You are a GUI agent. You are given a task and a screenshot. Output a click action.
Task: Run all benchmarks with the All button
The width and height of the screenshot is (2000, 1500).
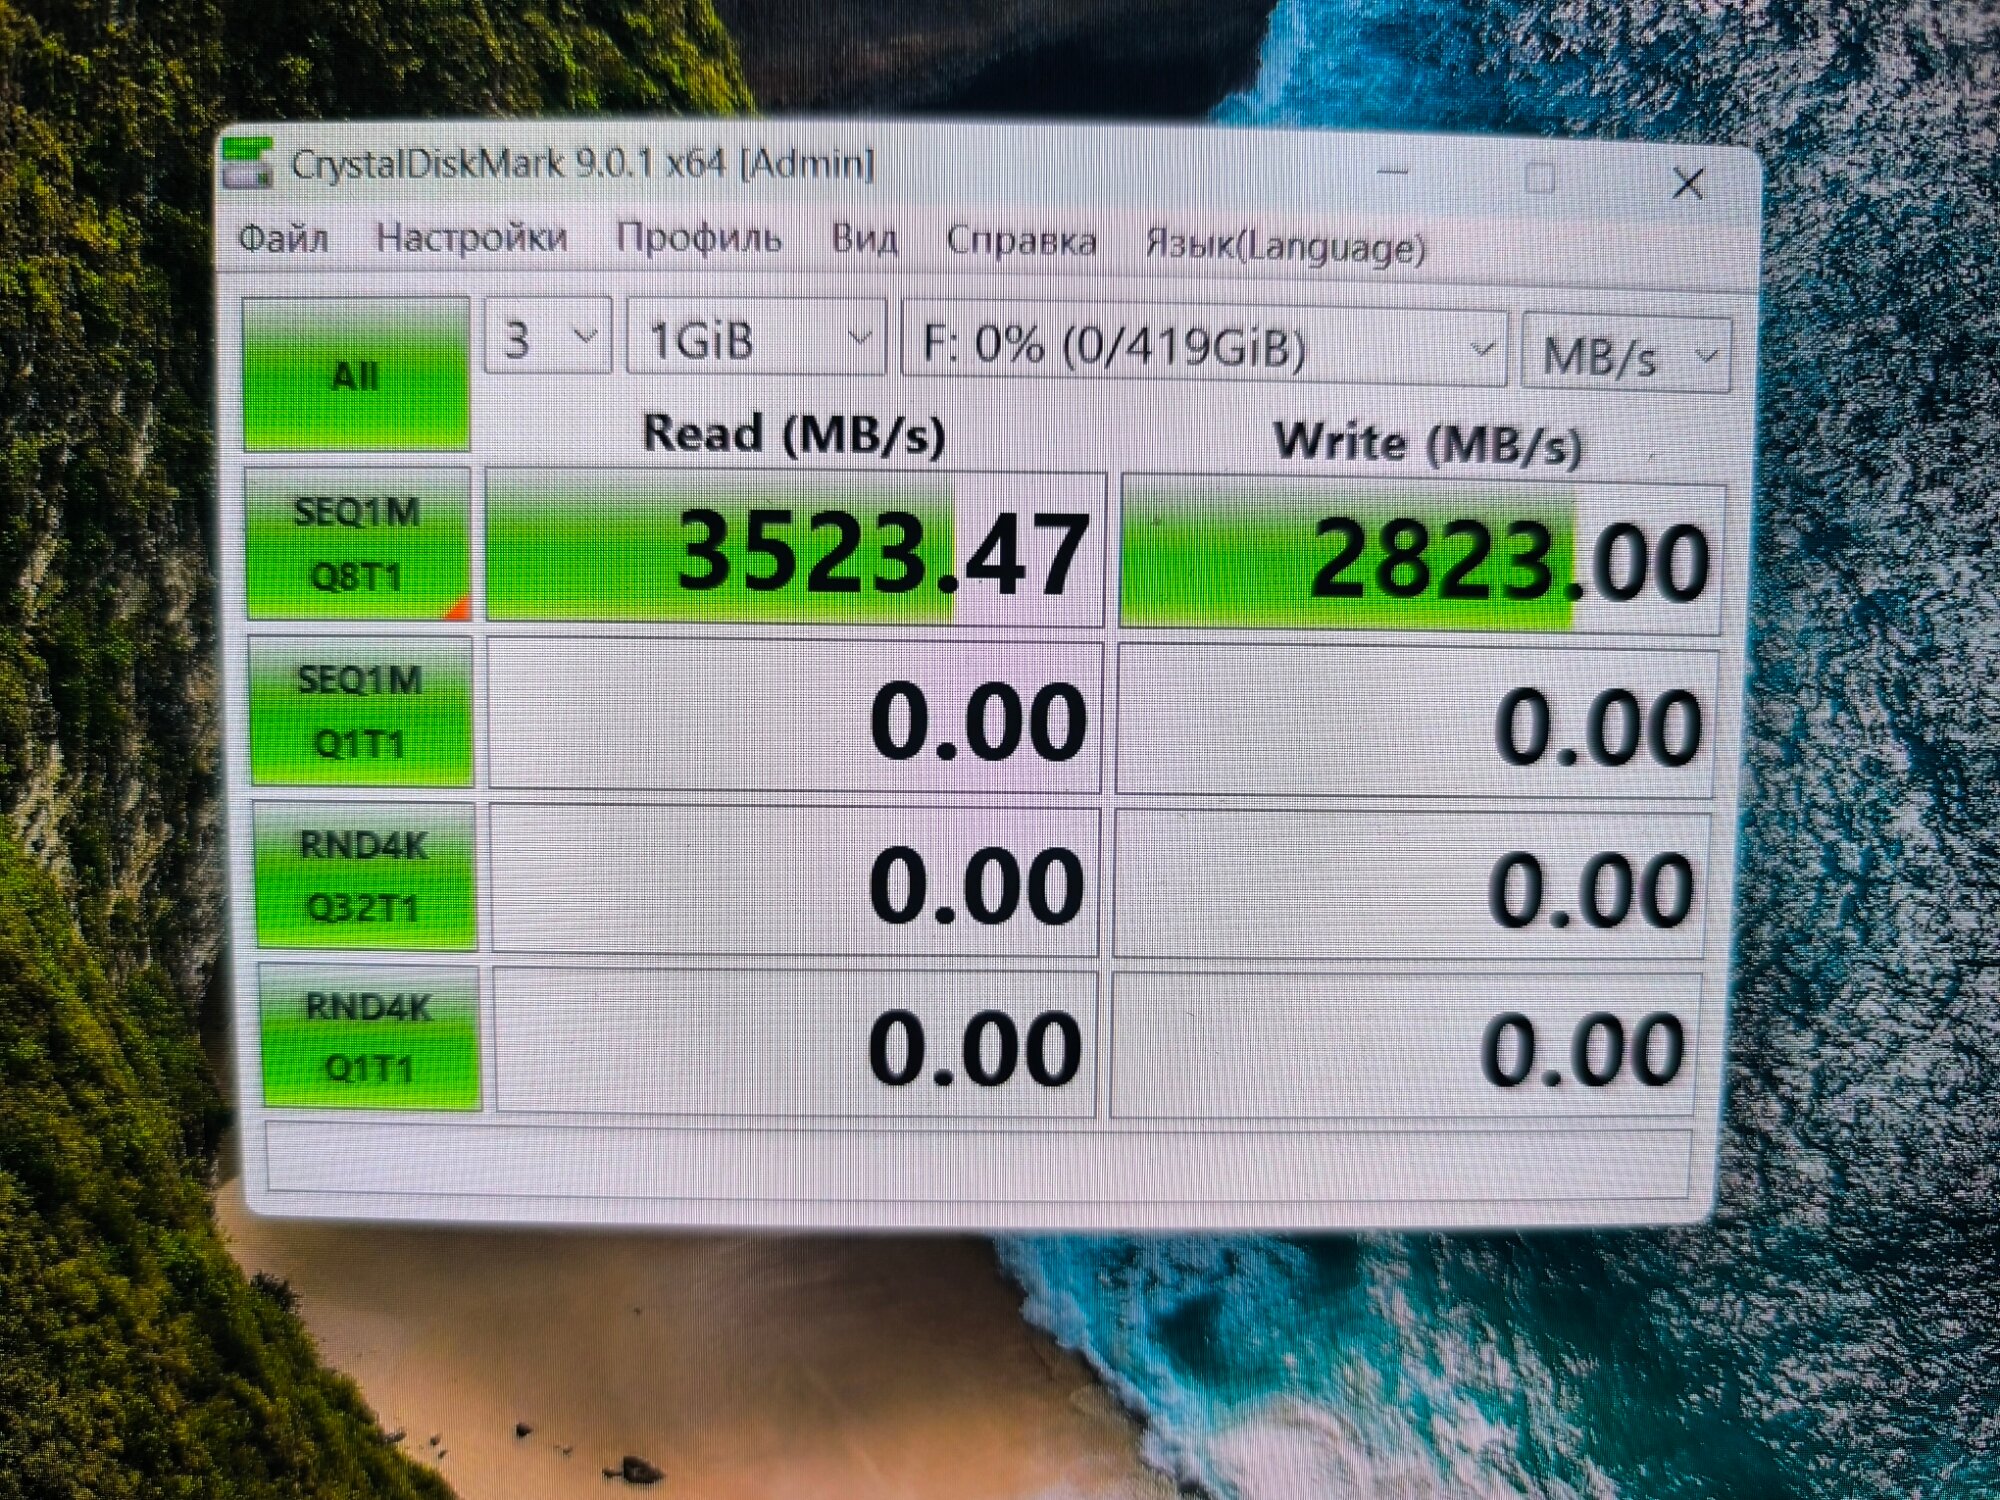pos(355,374)
